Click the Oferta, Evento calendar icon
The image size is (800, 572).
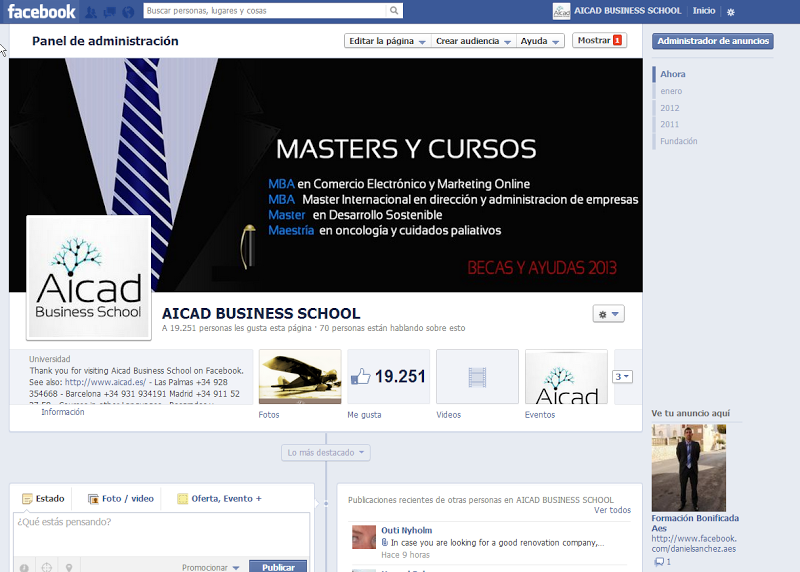(182, 499)
